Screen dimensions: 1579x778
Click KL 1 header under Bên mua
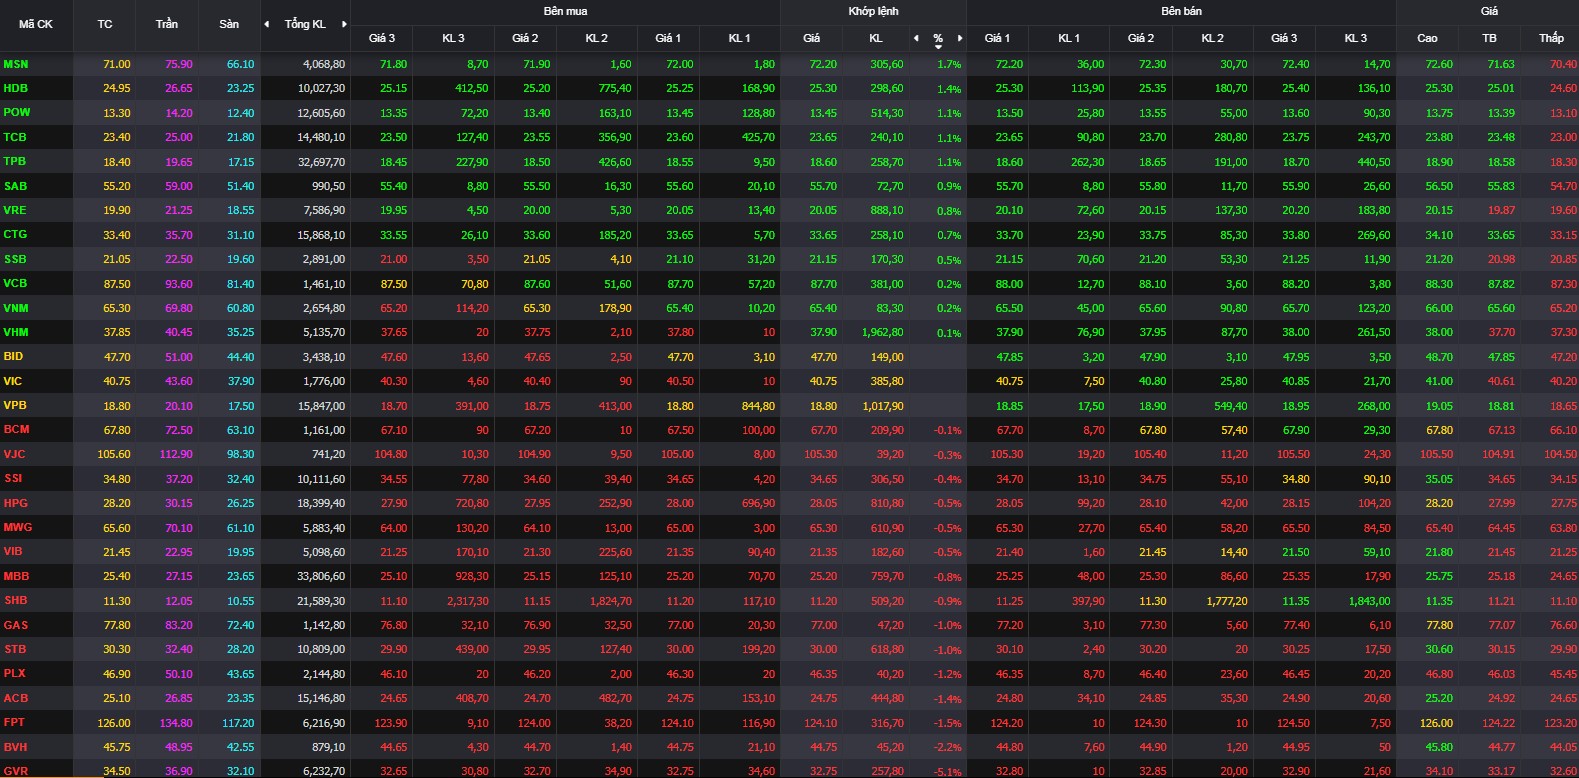740,38
